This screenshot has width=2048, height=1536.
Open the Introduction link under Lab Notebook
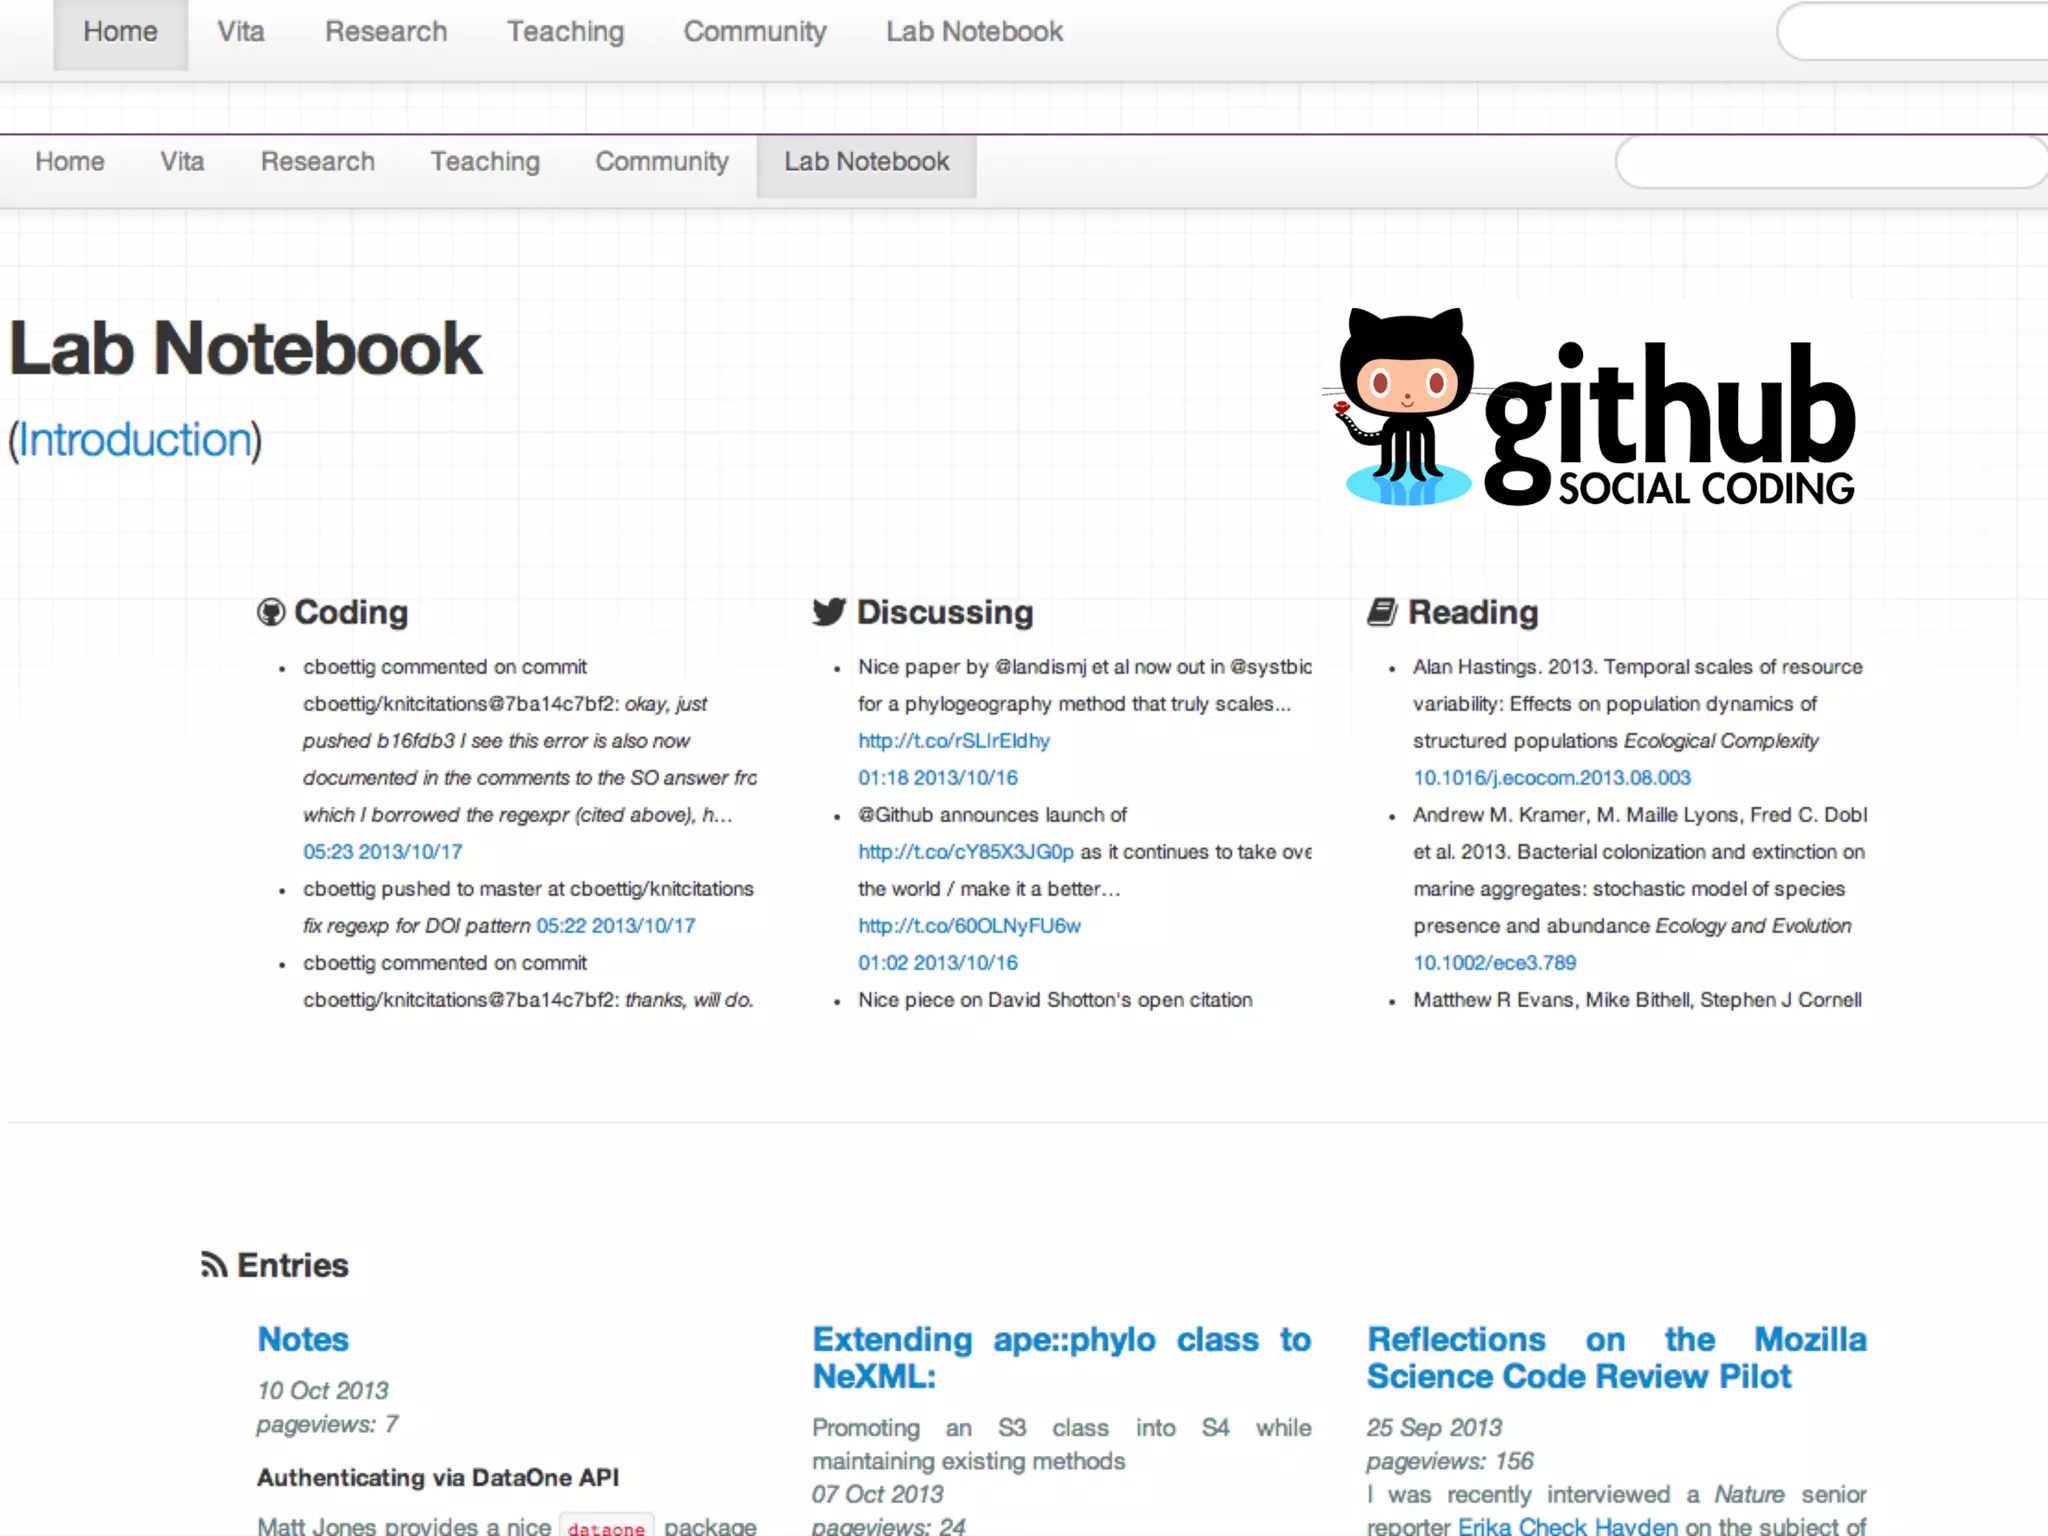[135, 440]
